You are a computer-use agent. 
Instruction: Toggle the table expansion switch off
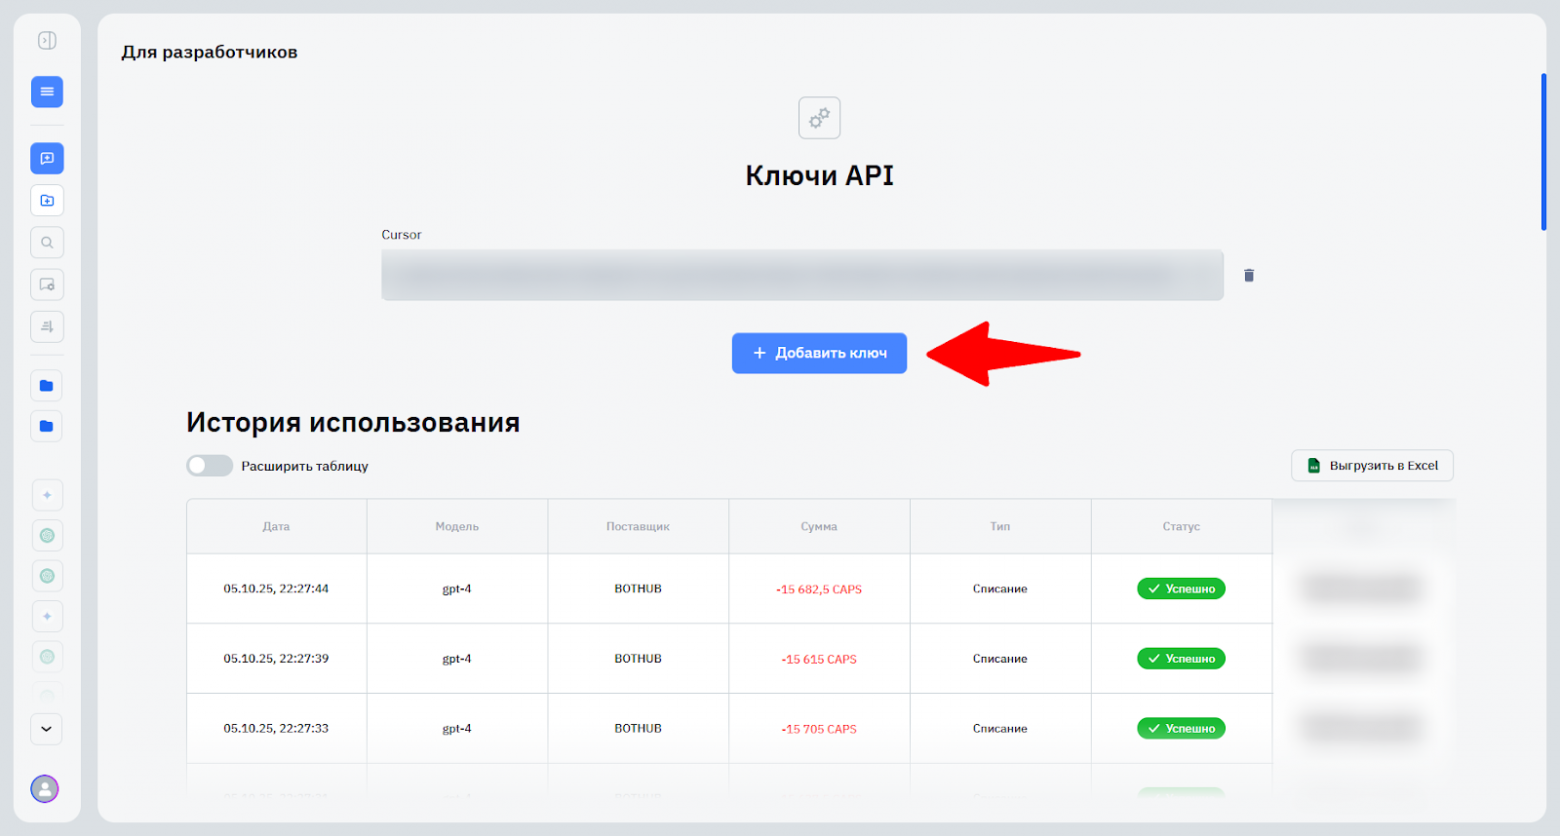click(209, 465)
